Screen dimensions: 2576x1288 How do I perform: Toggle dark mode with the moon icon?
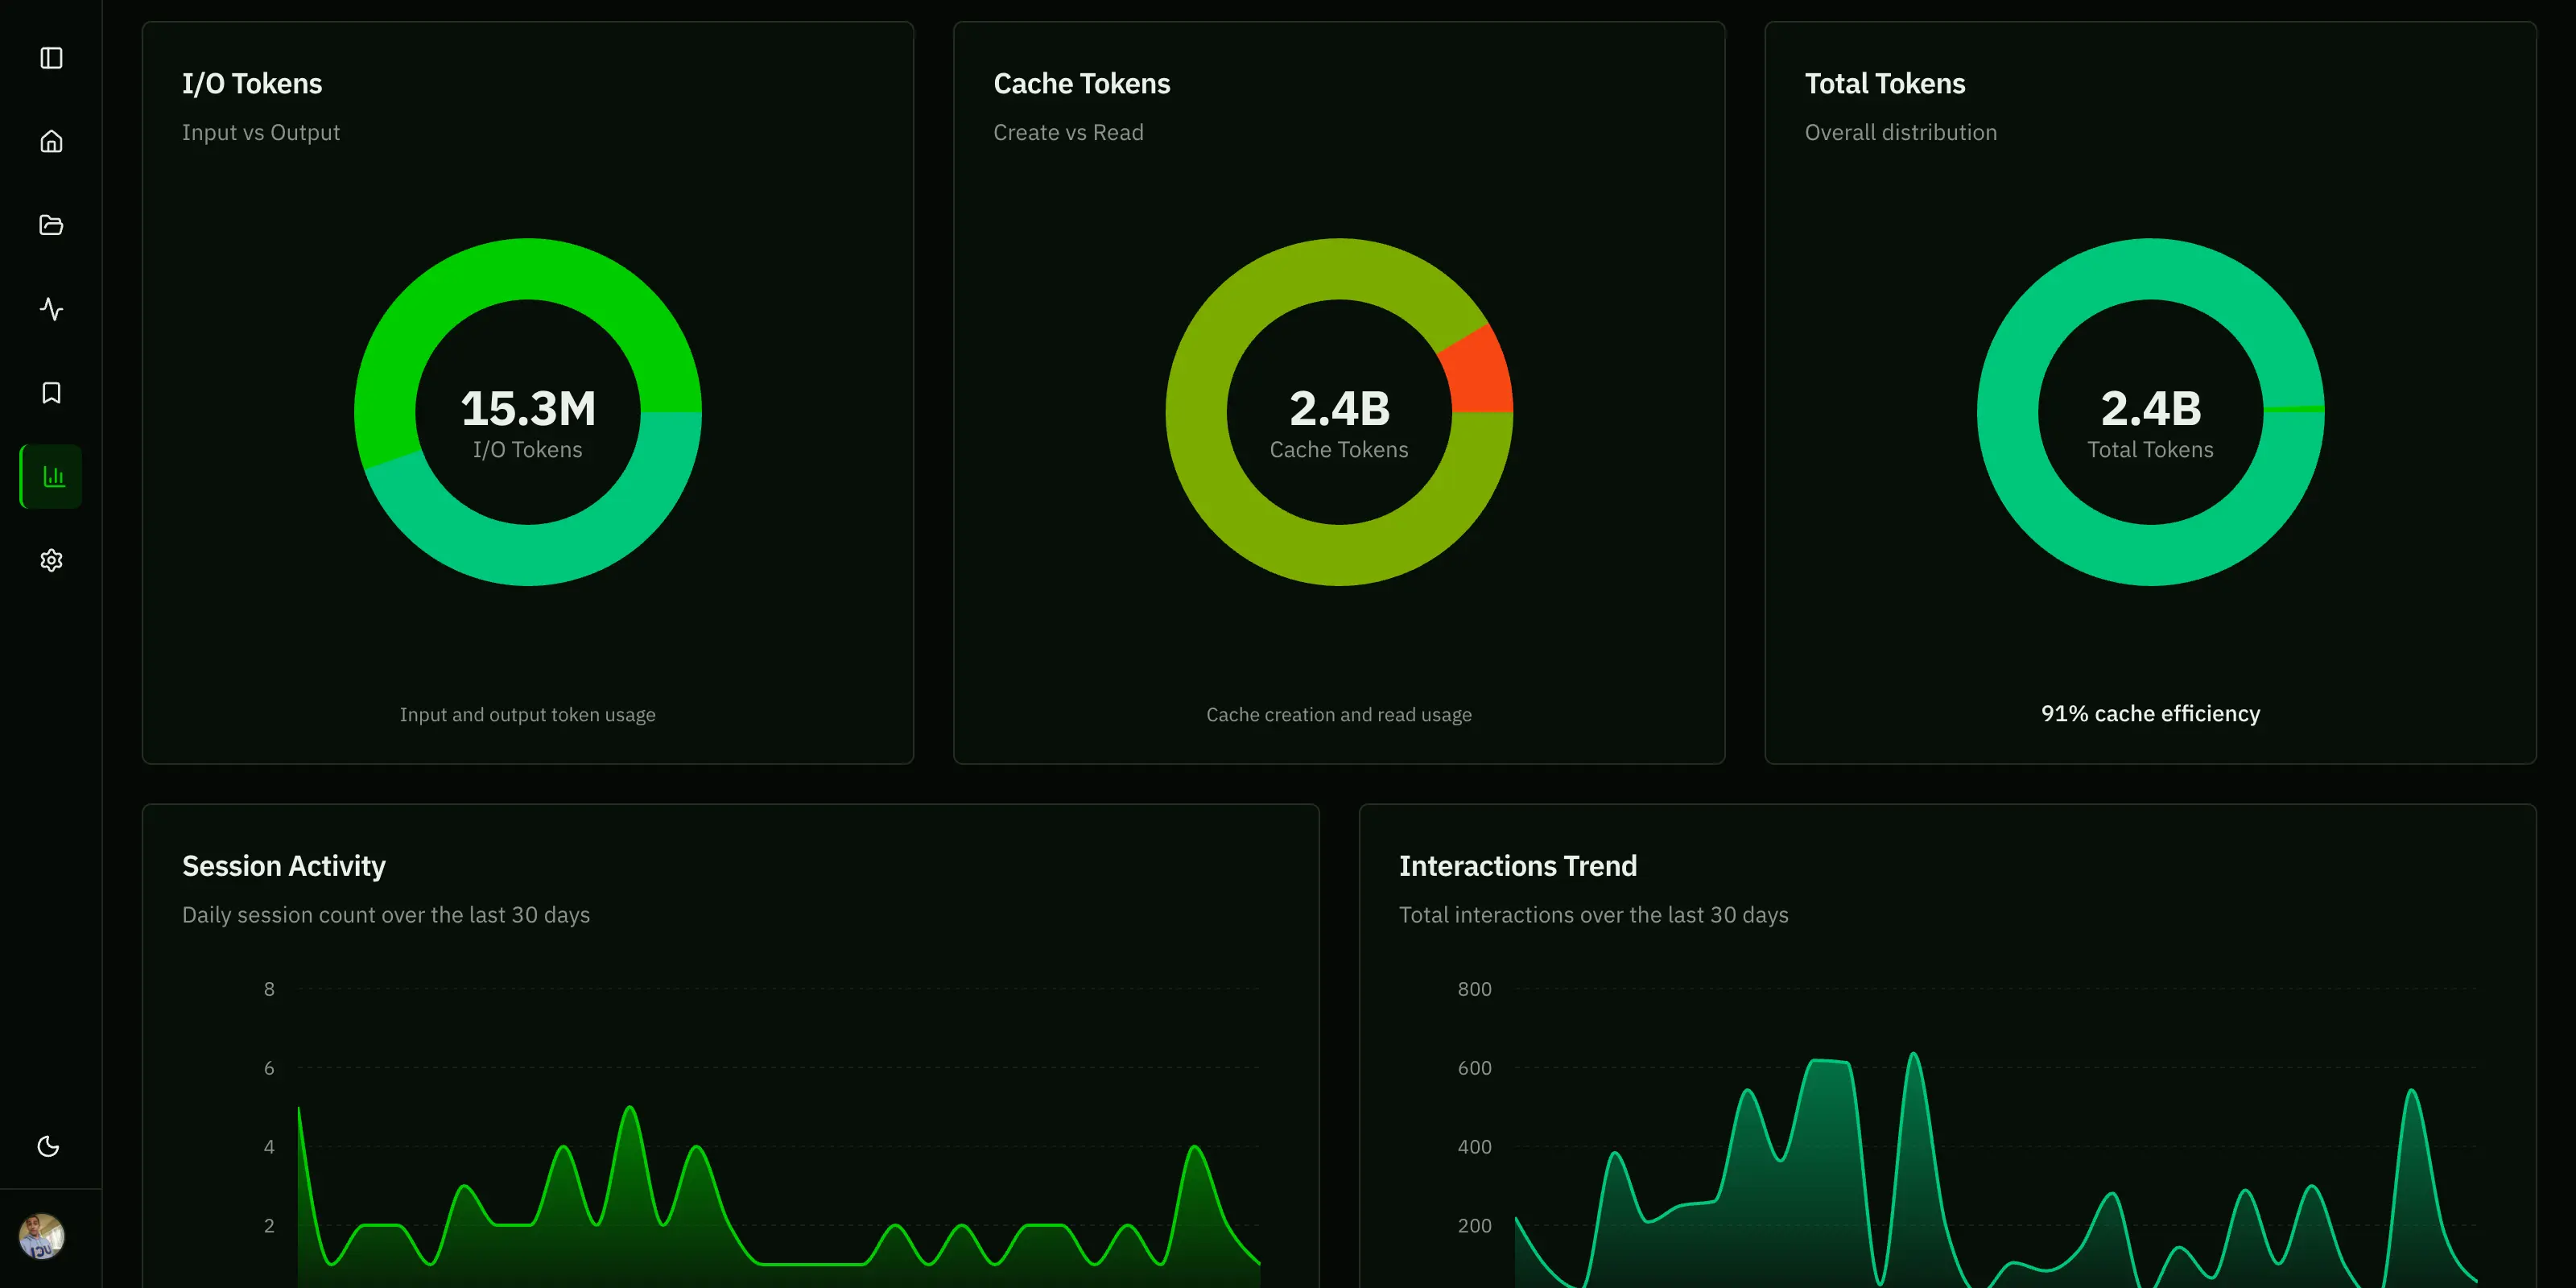pos(49,1146)
